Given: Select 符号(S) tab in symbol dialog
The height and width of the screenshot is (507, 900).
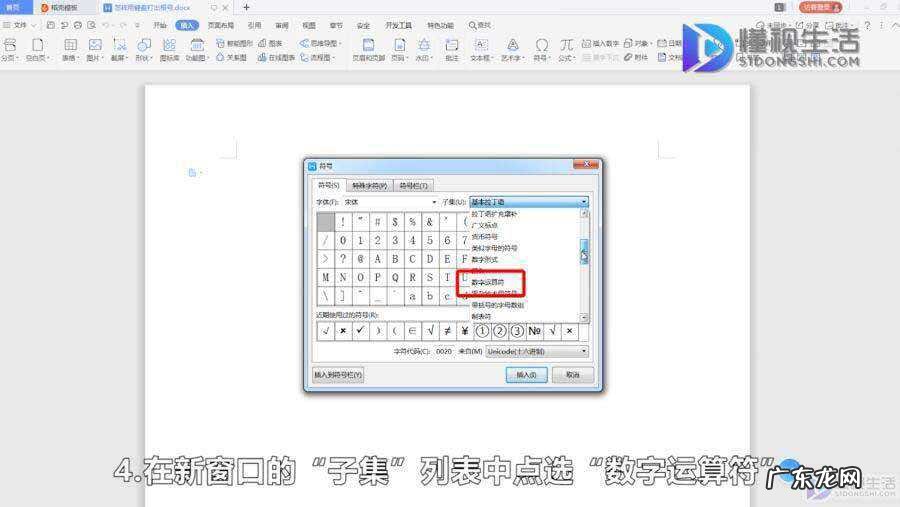Looking at the screenshot, I should pos(328,185).
